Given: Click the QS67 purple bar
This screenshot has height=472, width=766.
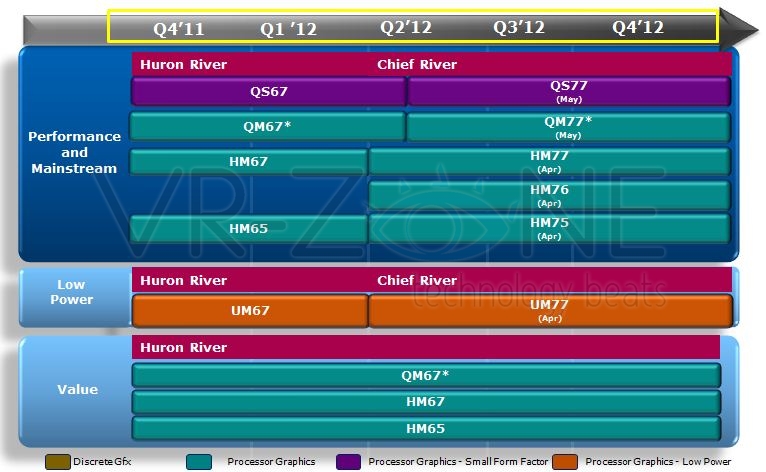Looking at the screenshot, I should [x=269, y=91].
